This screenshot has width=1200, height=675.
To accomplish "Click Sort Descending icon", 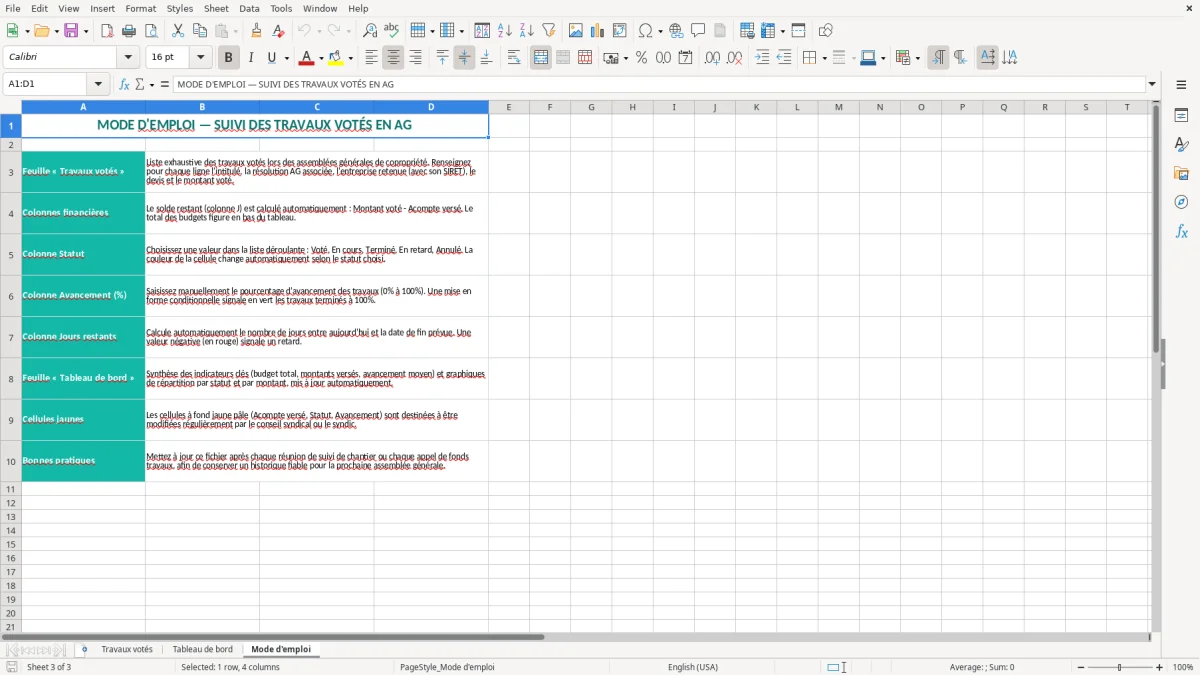I will pyautogui.click(x=526, y=31).
